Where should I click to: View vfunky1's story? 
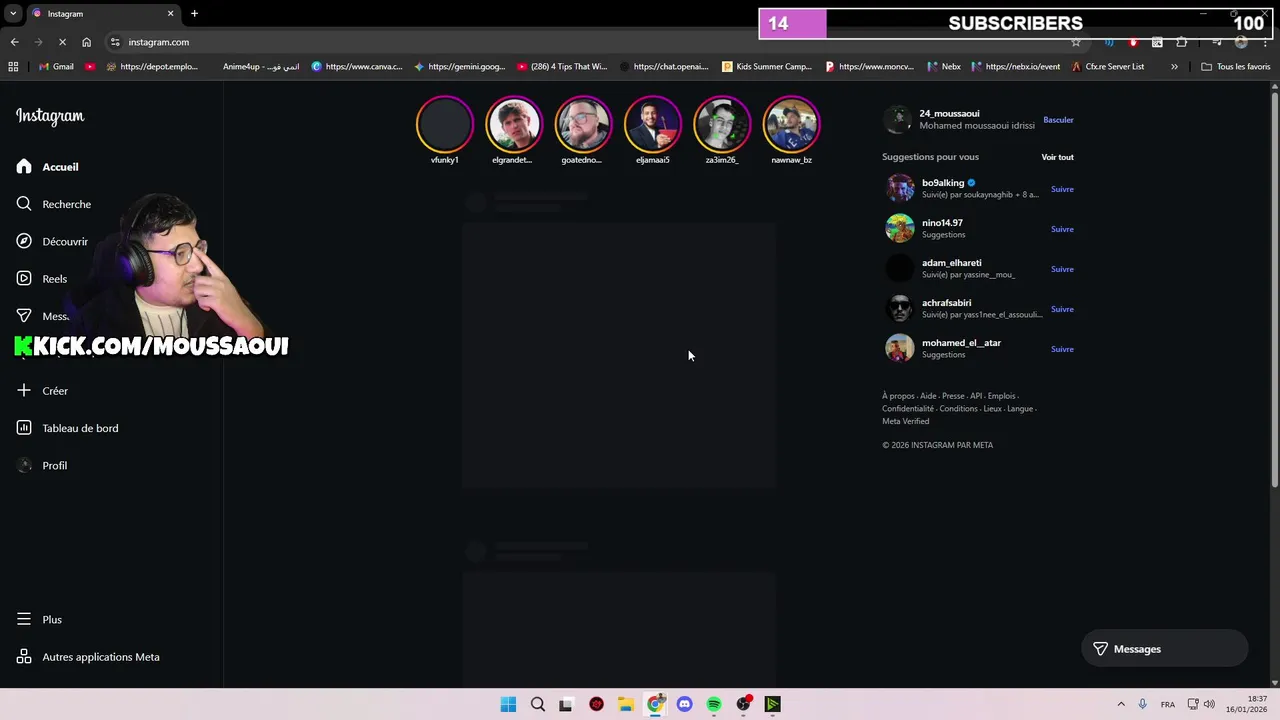(x=445, y=124)
